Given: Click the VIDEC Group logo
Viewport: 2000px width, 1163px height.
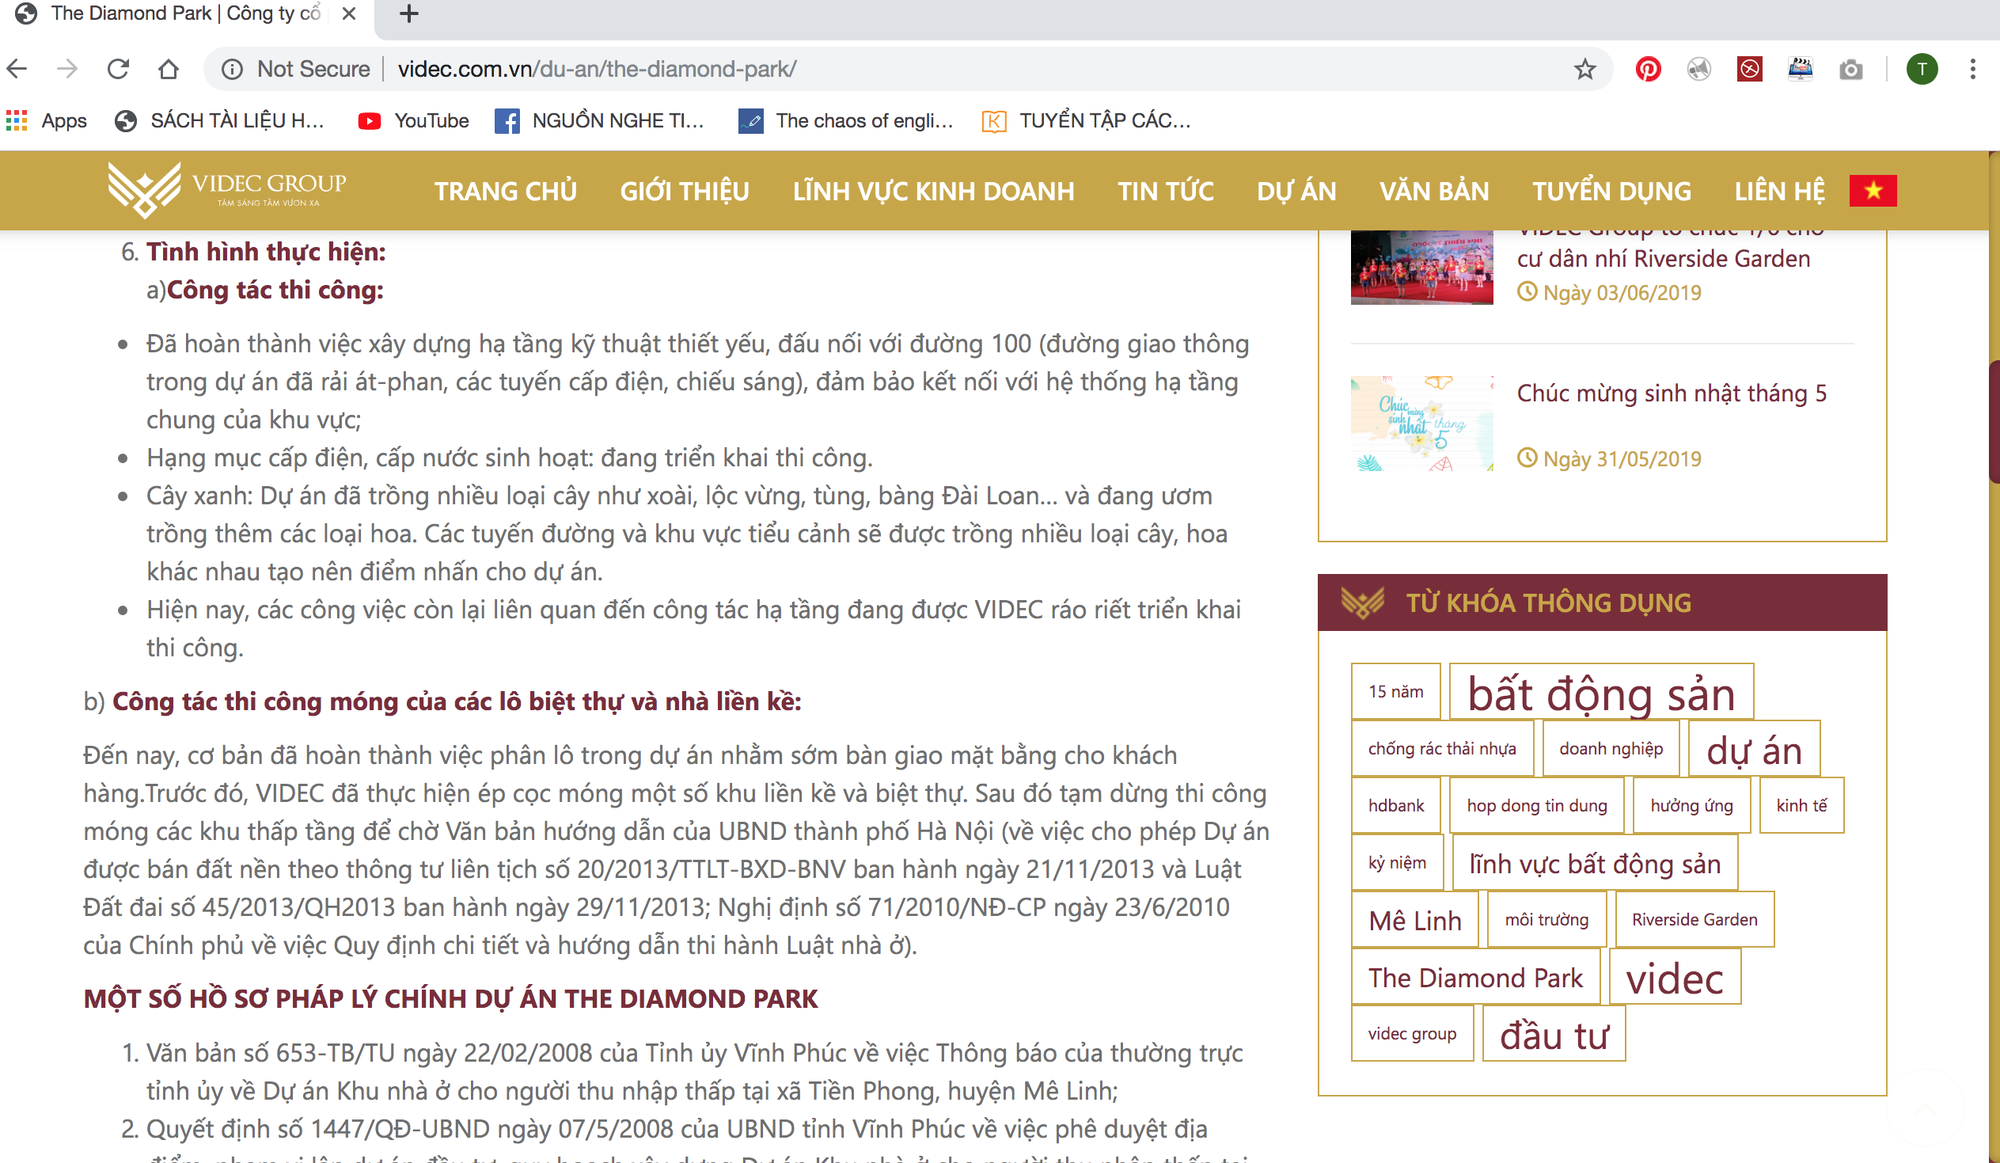Looking at the screenshot, I should (227, 188).
